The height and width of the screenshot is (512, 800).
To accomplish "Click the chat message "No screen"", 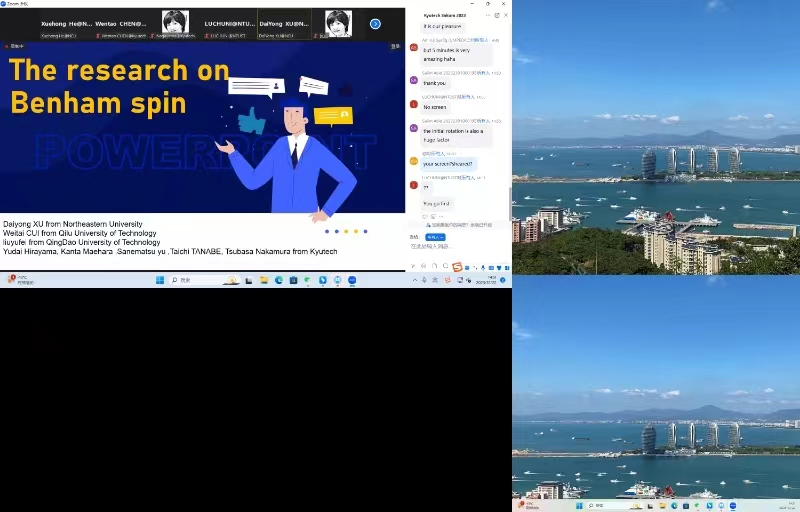I will point(435,107).
